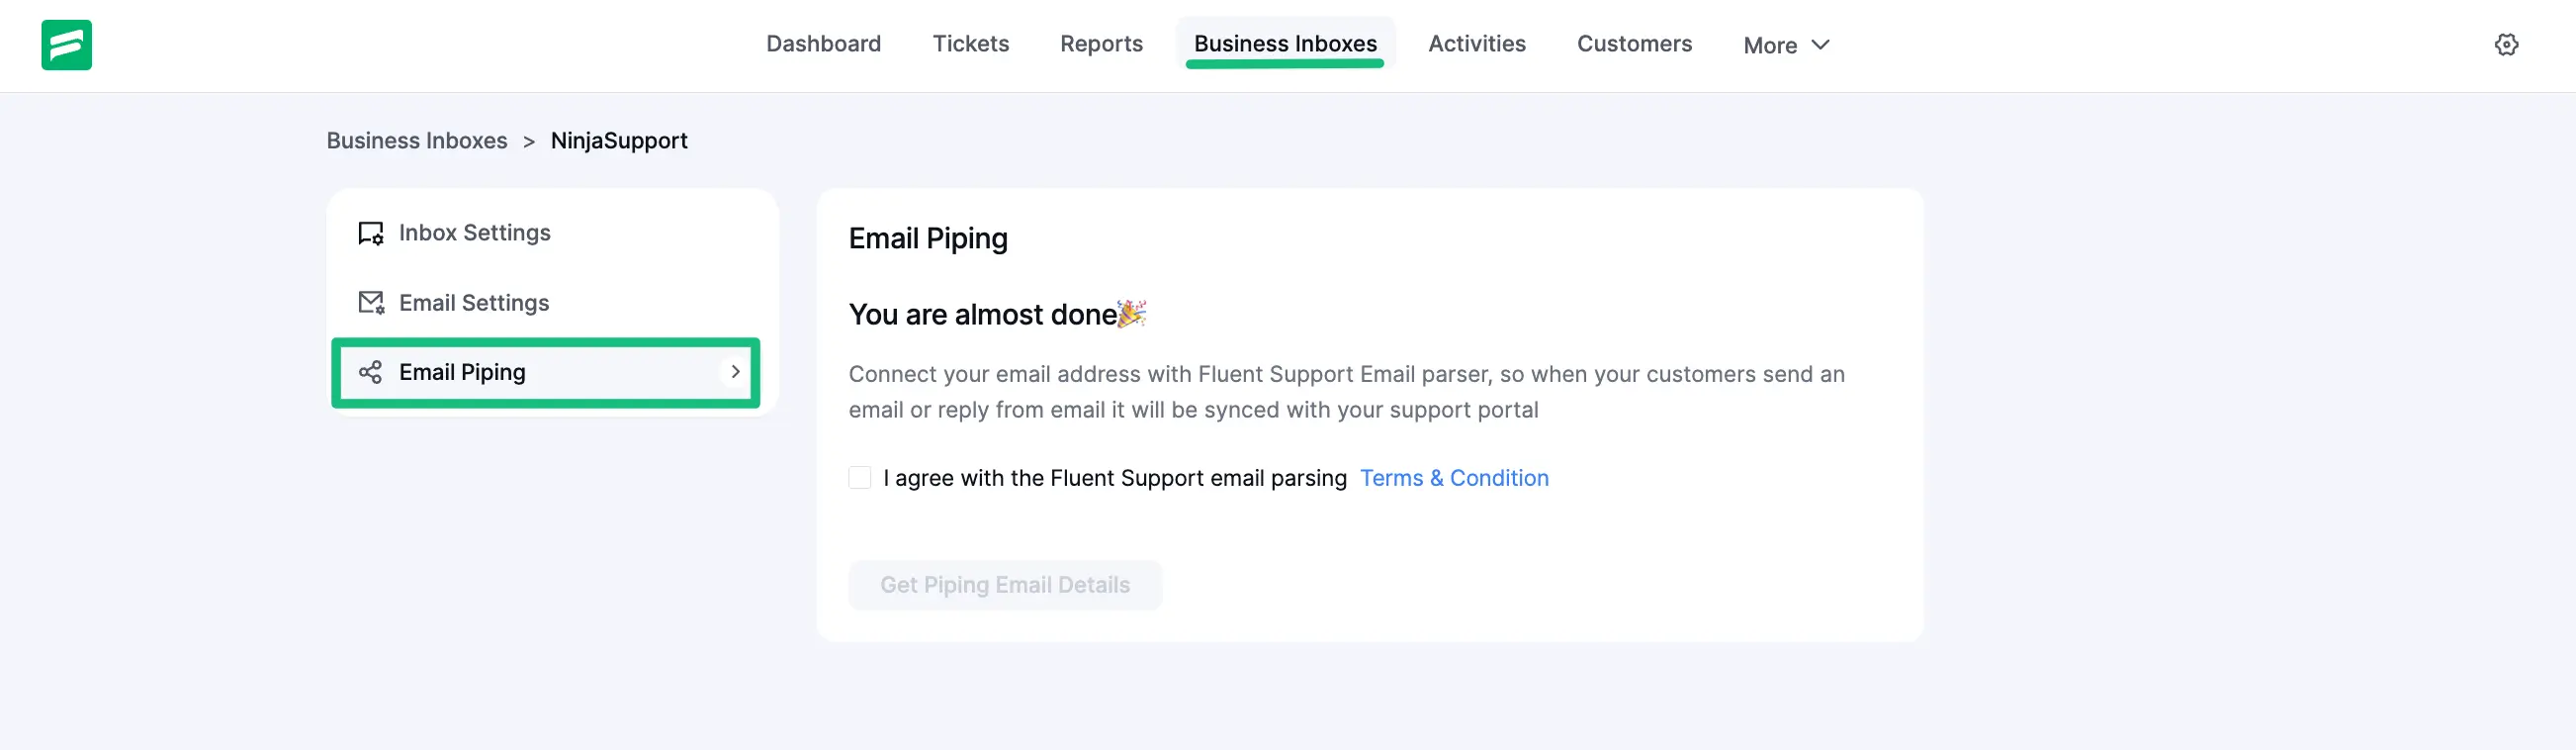Click the party emoji beside 'You are almost done'
Image resolution: width=2576 pixels, height=750 pixels.
(x=1131, y=313)
